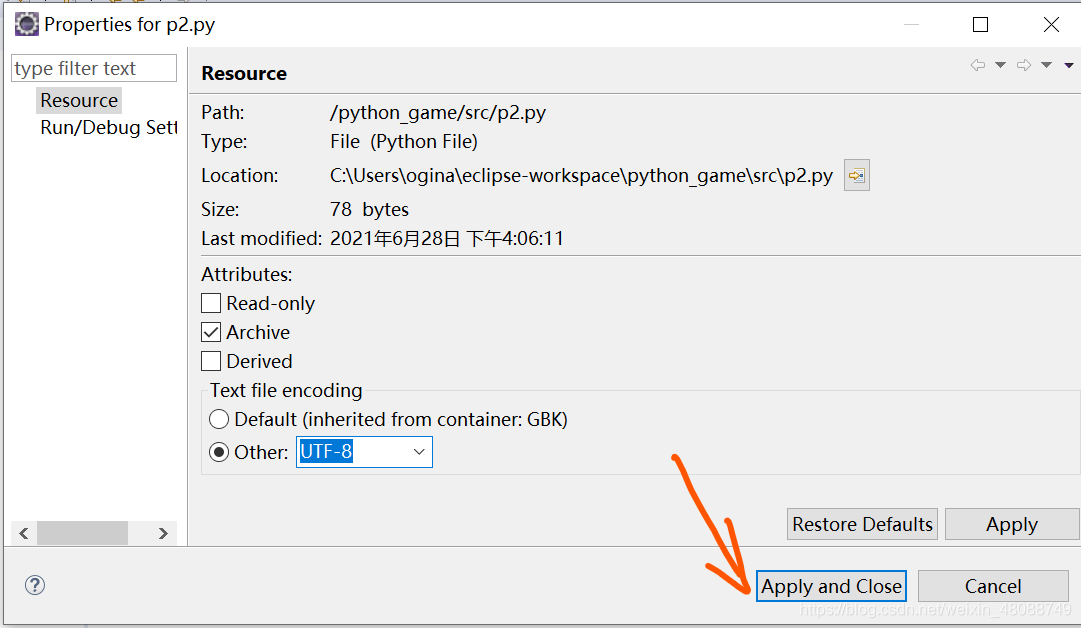
Task: Open Run/Debug Settings page
Action: (x=107, y=128)
